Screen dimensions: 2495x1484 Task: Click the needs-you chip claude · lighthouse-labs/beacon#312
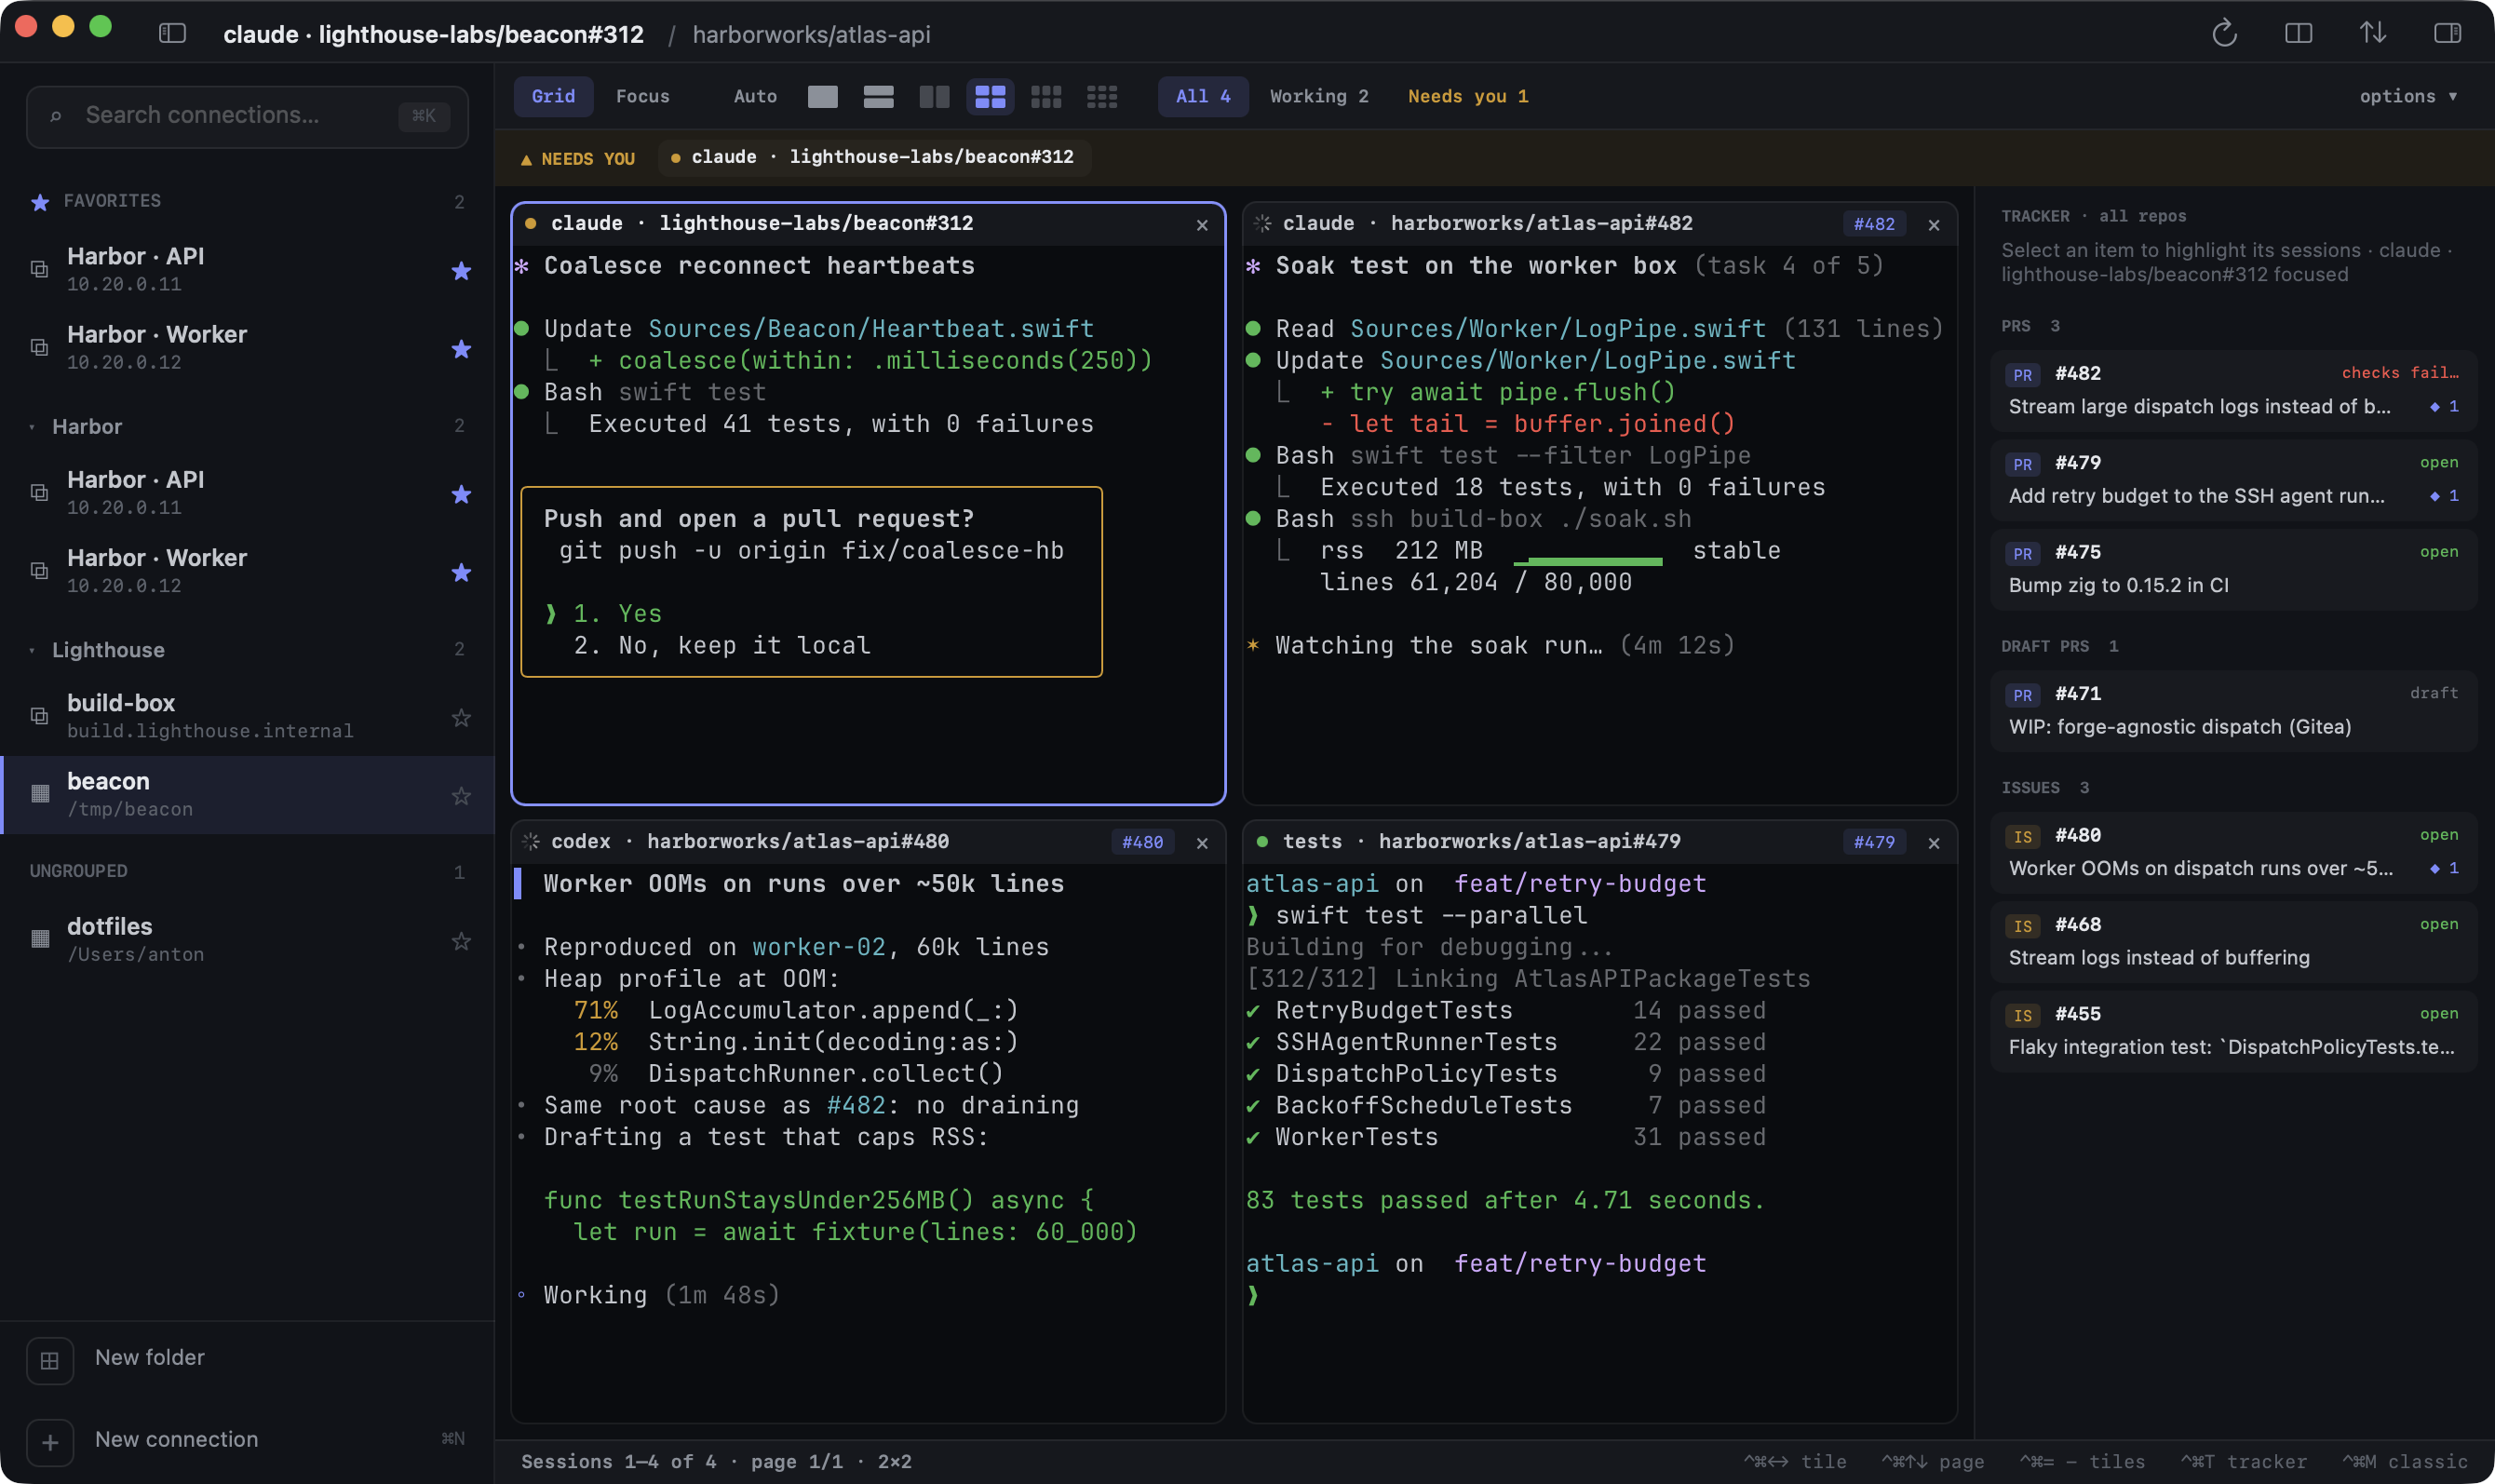coord(874,157)
